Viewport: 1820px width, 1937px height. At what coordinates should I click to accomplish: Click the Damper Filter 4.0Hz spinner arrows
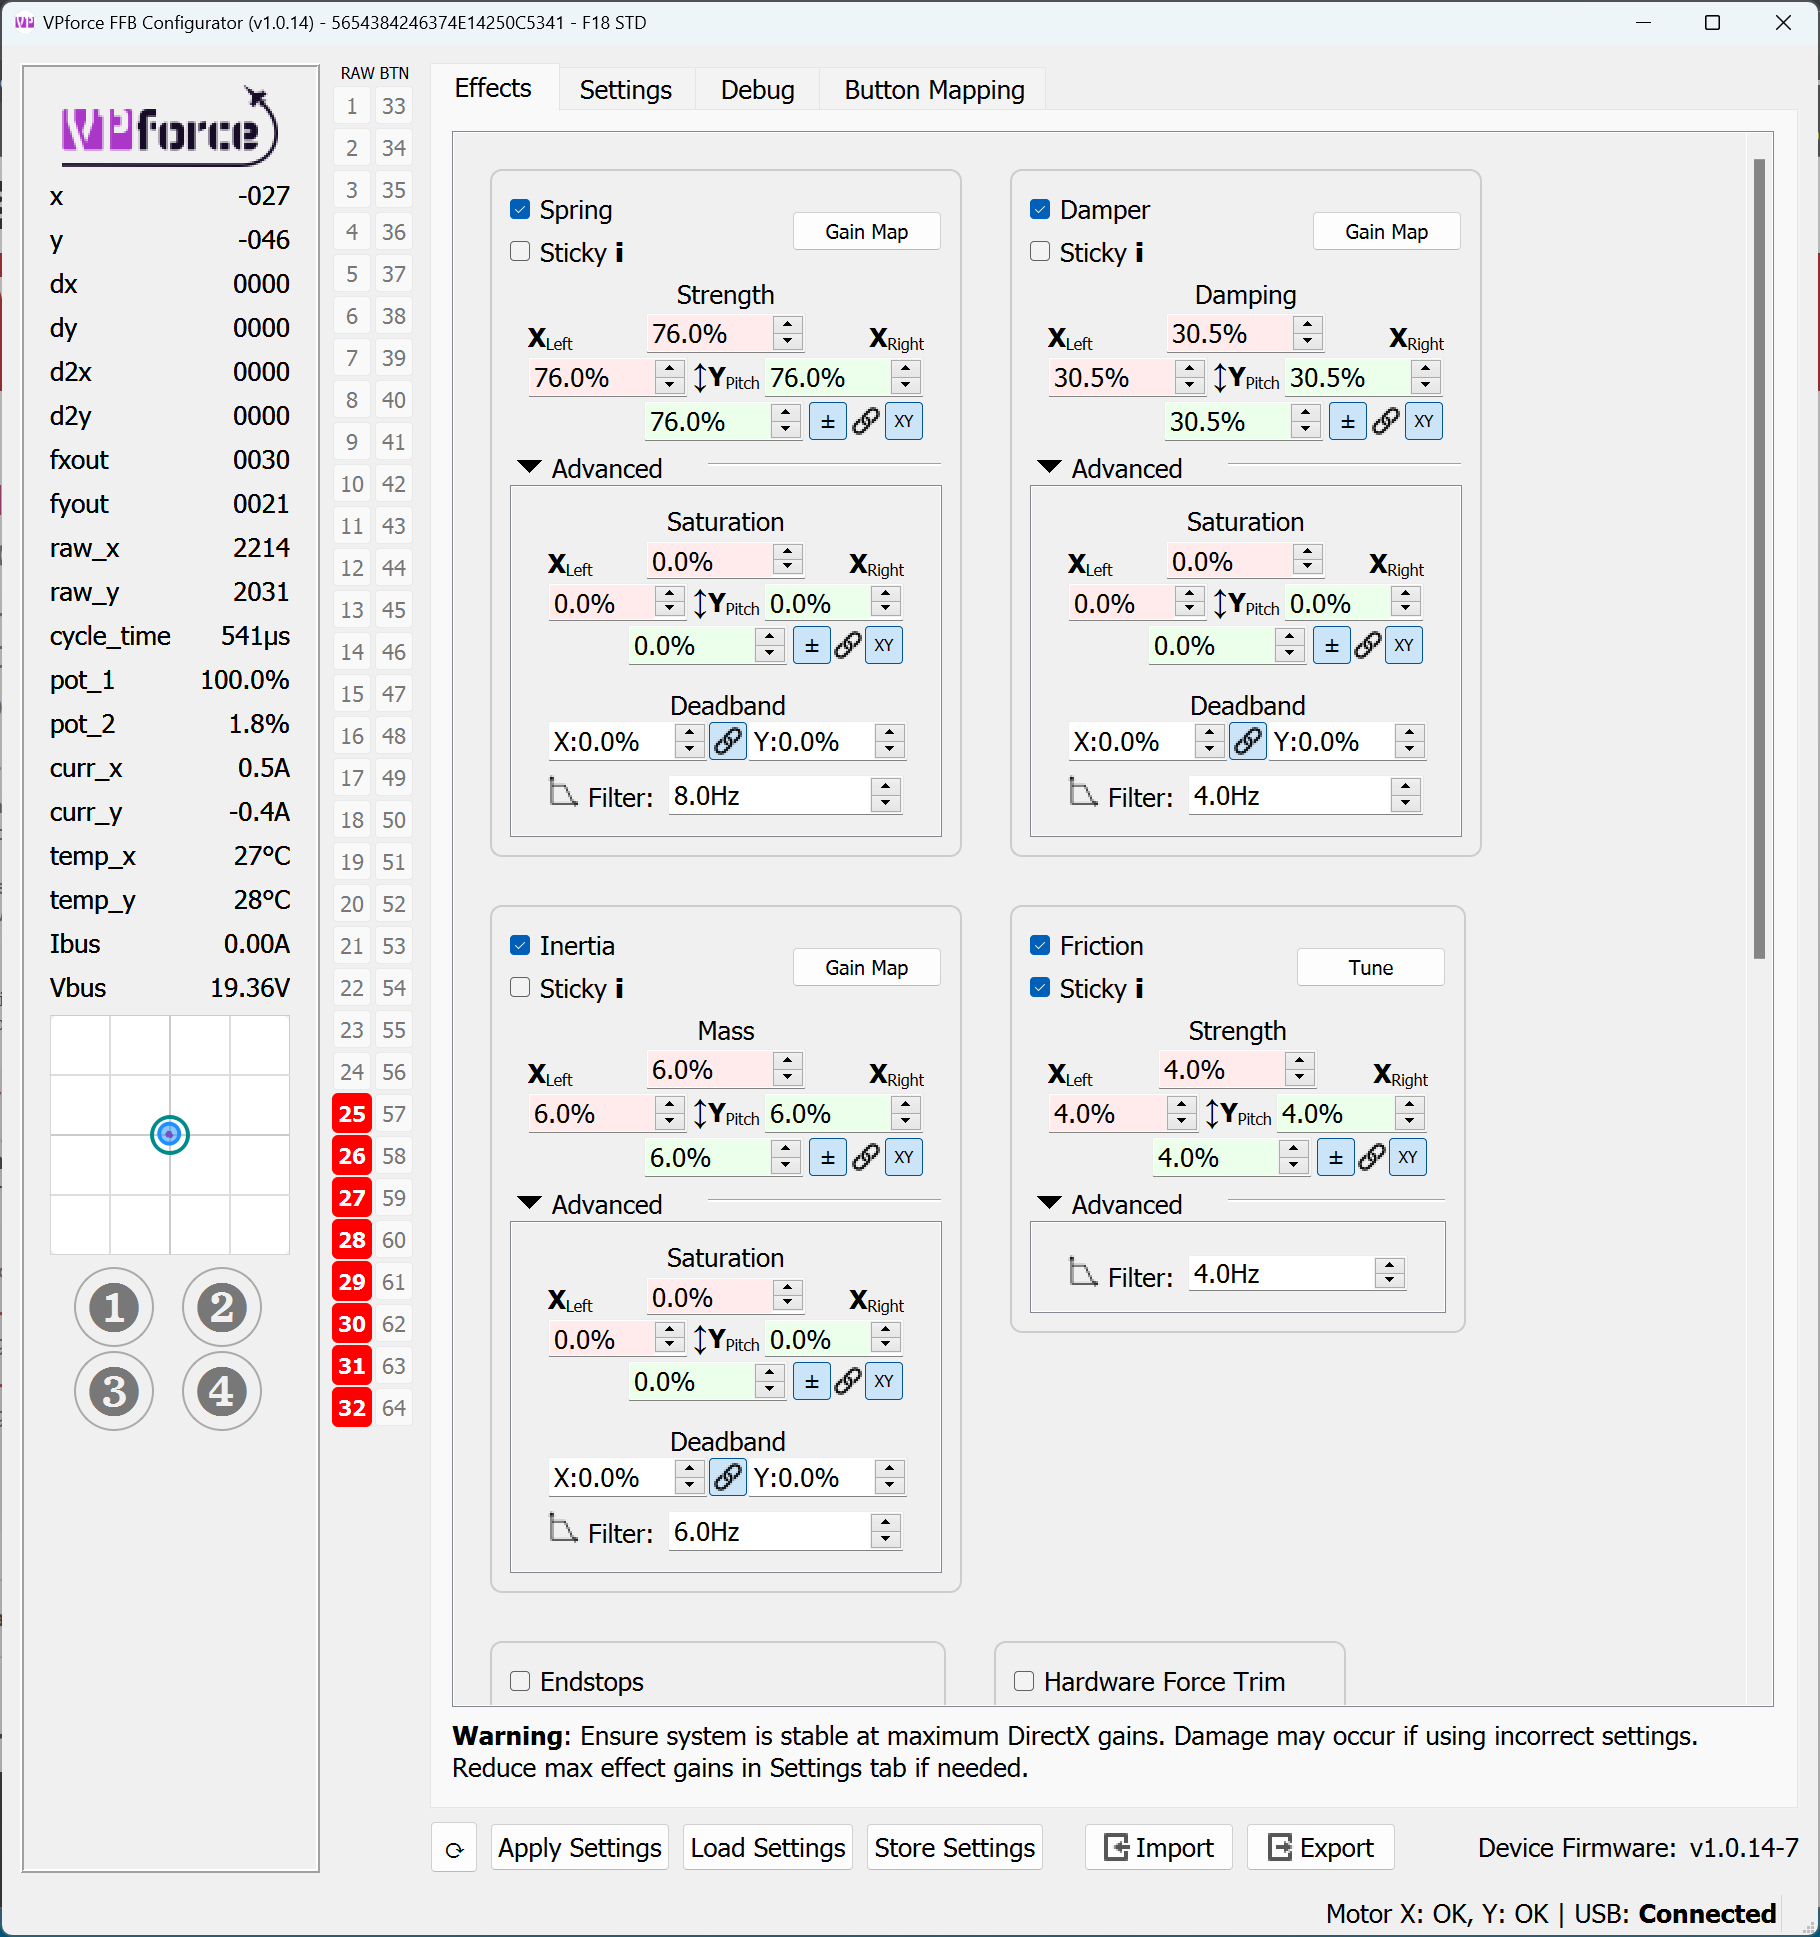pyautogui.click(x=1406, y=796)
